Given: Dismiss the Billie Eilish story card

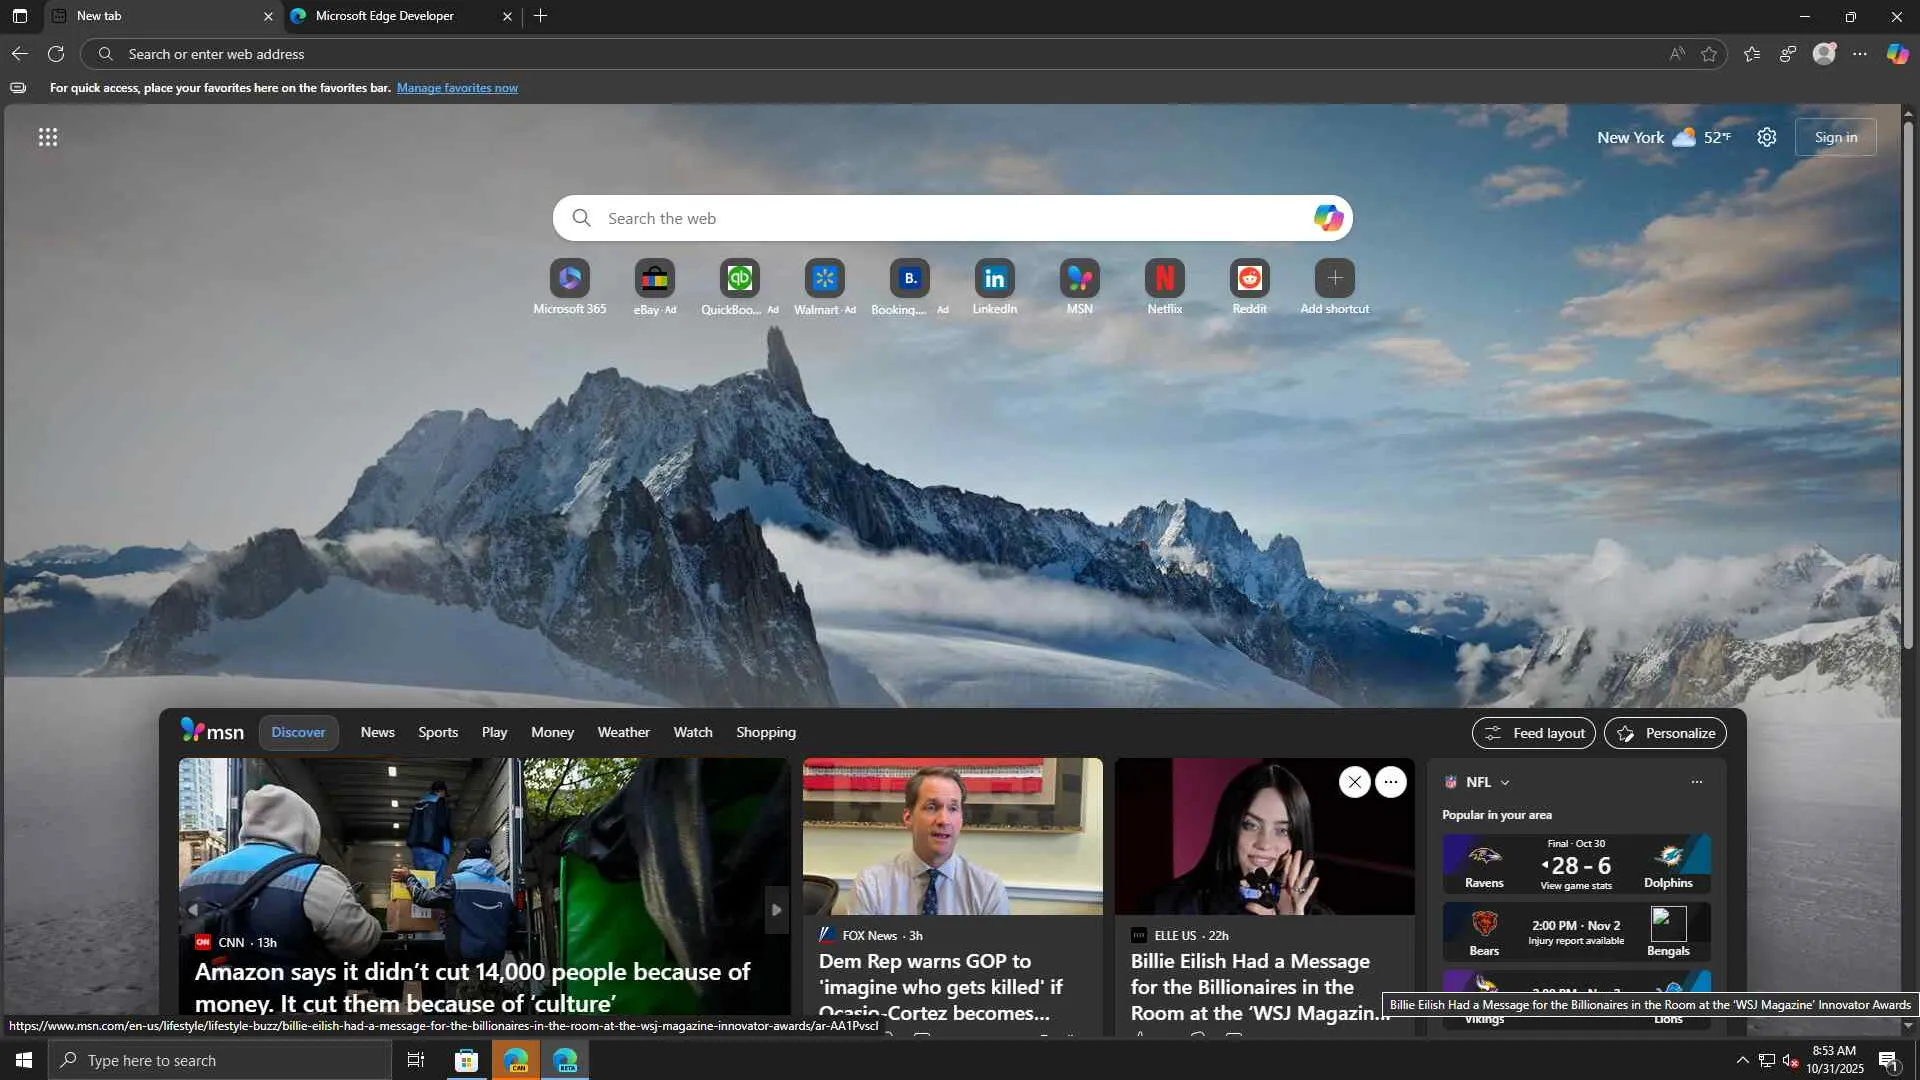Looking at the screenshot, I should (x=1354, y=782).
